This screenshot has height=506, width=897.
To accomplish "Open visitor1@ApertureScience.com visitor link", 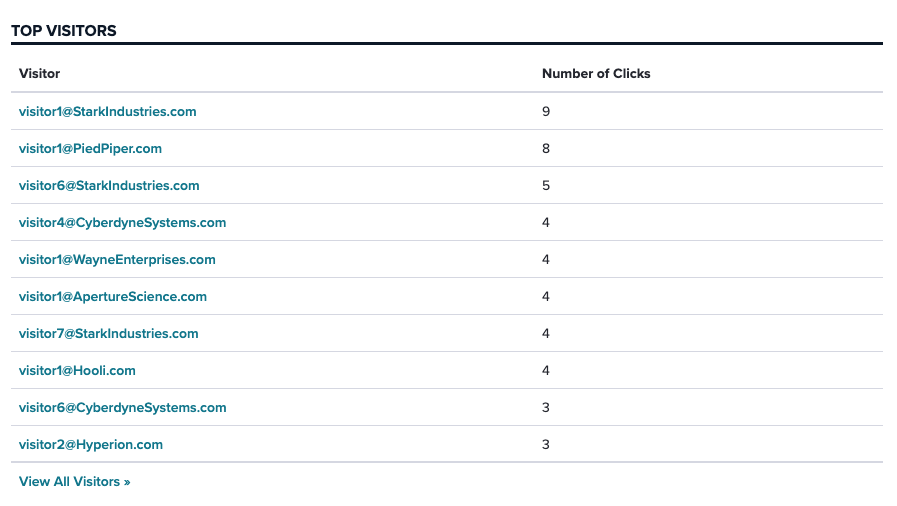I will point(113,297).
